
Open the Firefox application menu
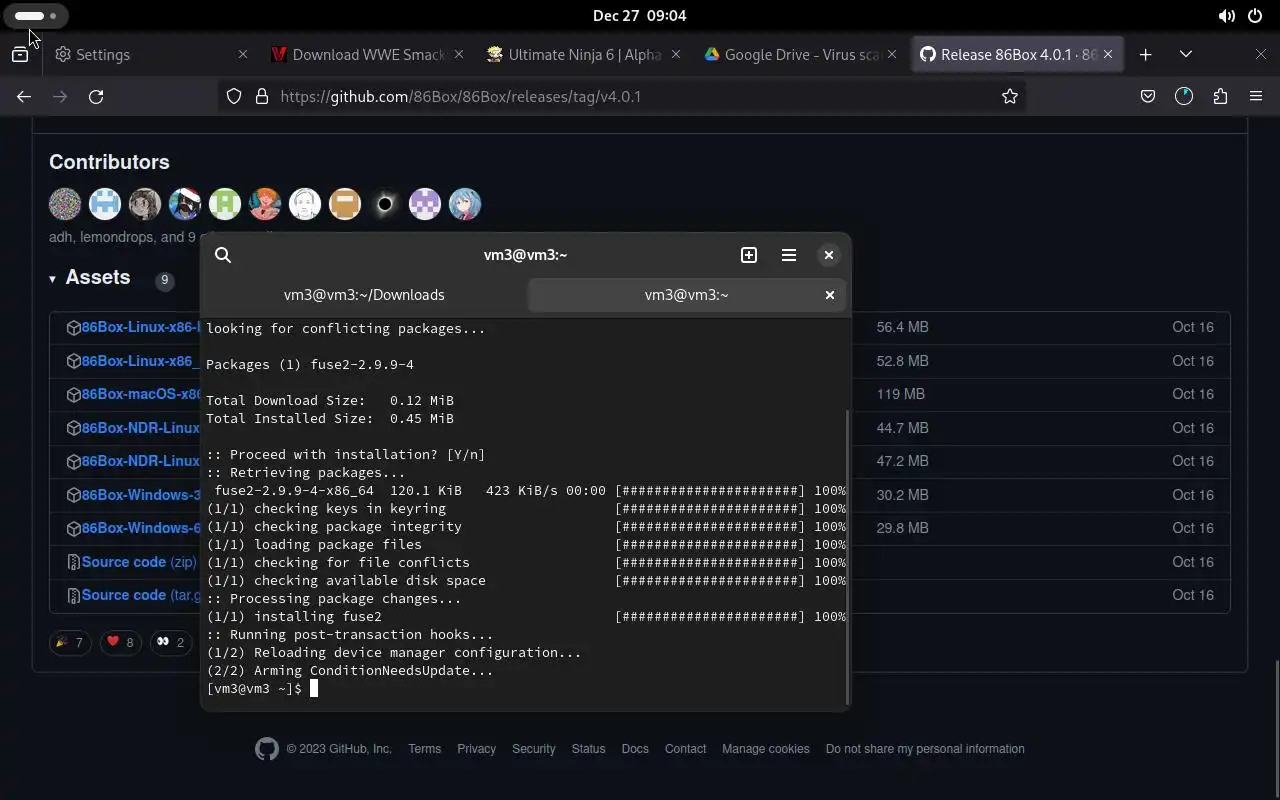point(1256,97)
